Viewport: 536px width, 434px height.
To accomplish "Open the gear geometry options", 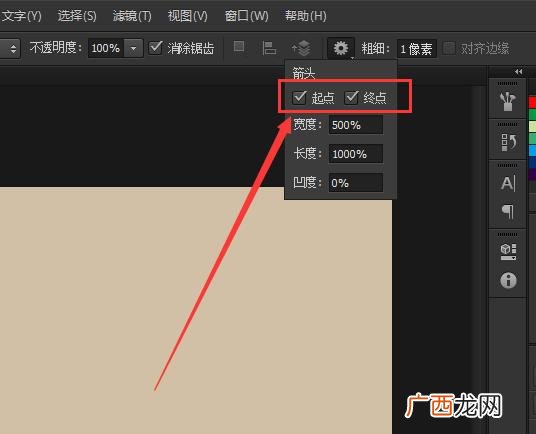I will click(x=341, y=48).
